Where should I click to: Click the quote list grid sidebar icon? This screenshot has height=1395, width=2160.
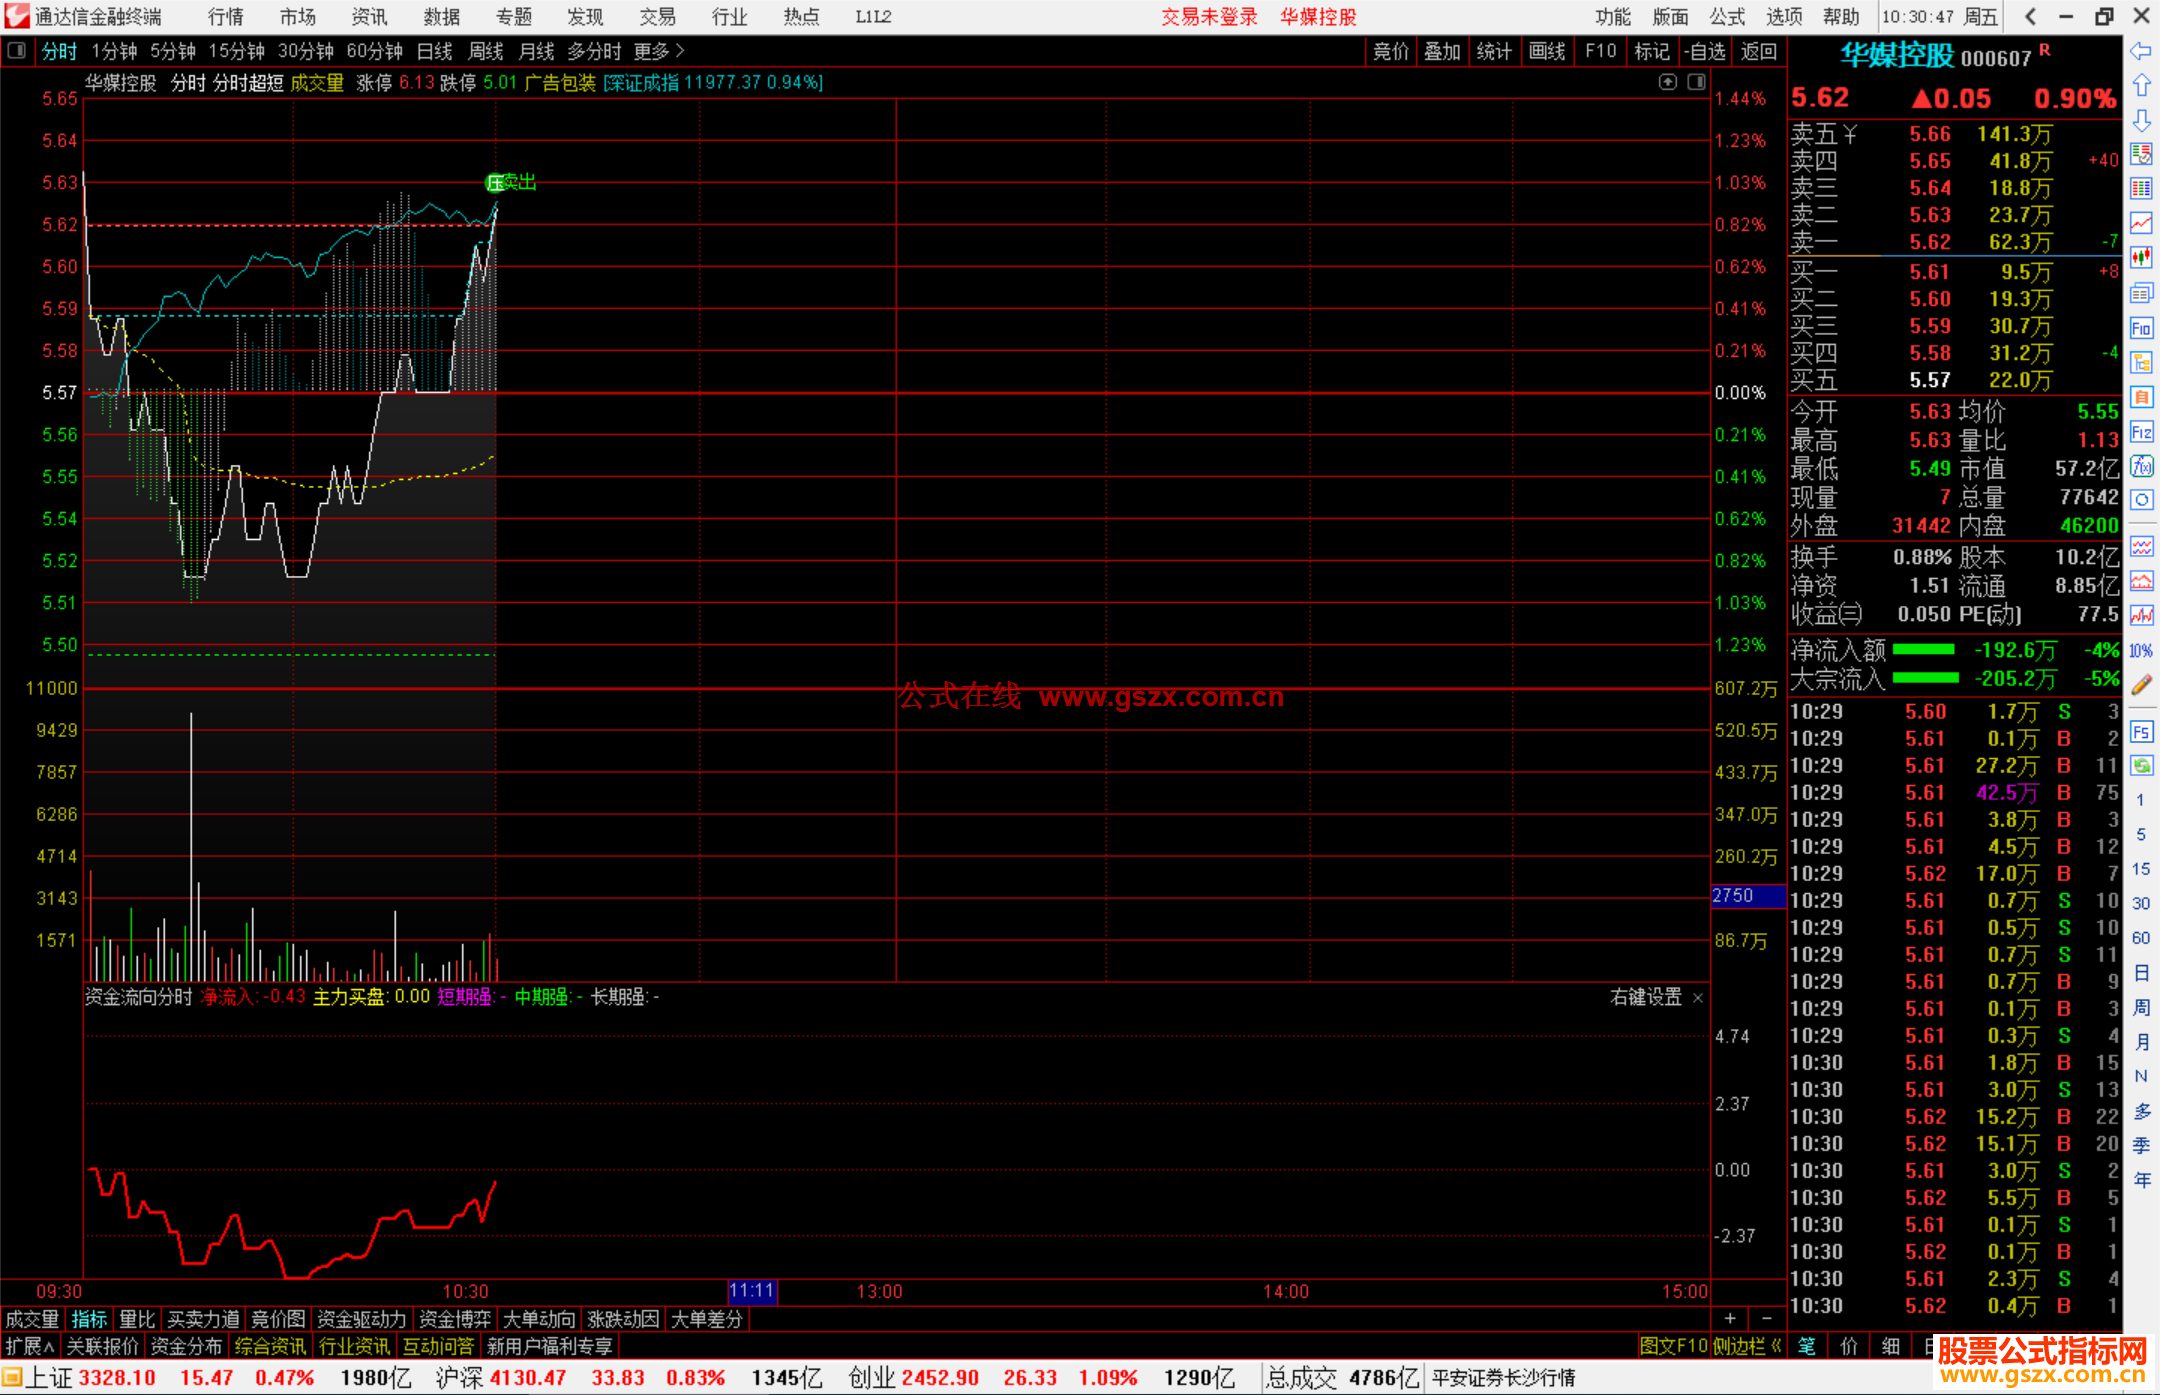[2141, 188]
